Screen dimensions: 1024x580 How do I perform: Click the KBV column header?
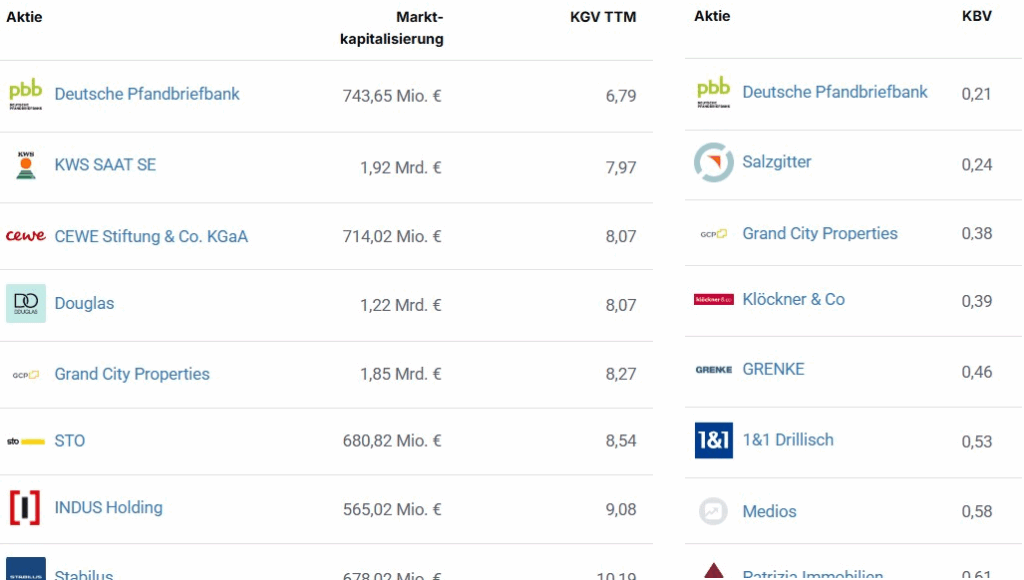976,16
